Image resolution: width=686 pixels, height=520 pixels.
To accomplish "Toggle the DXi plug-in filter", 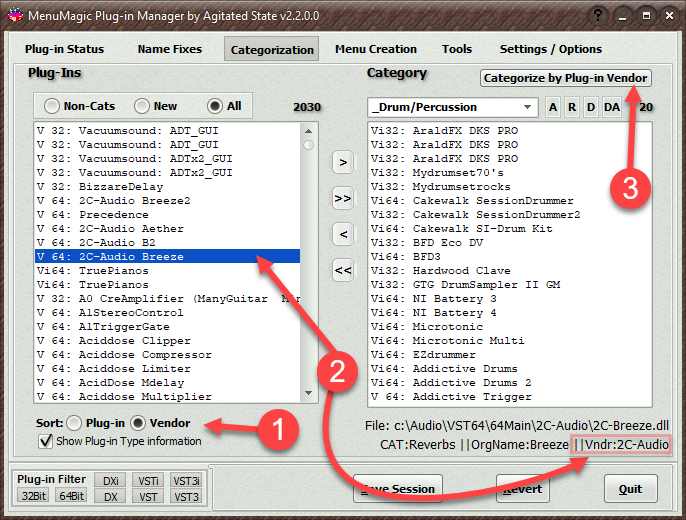I will [x=110, y=481].
